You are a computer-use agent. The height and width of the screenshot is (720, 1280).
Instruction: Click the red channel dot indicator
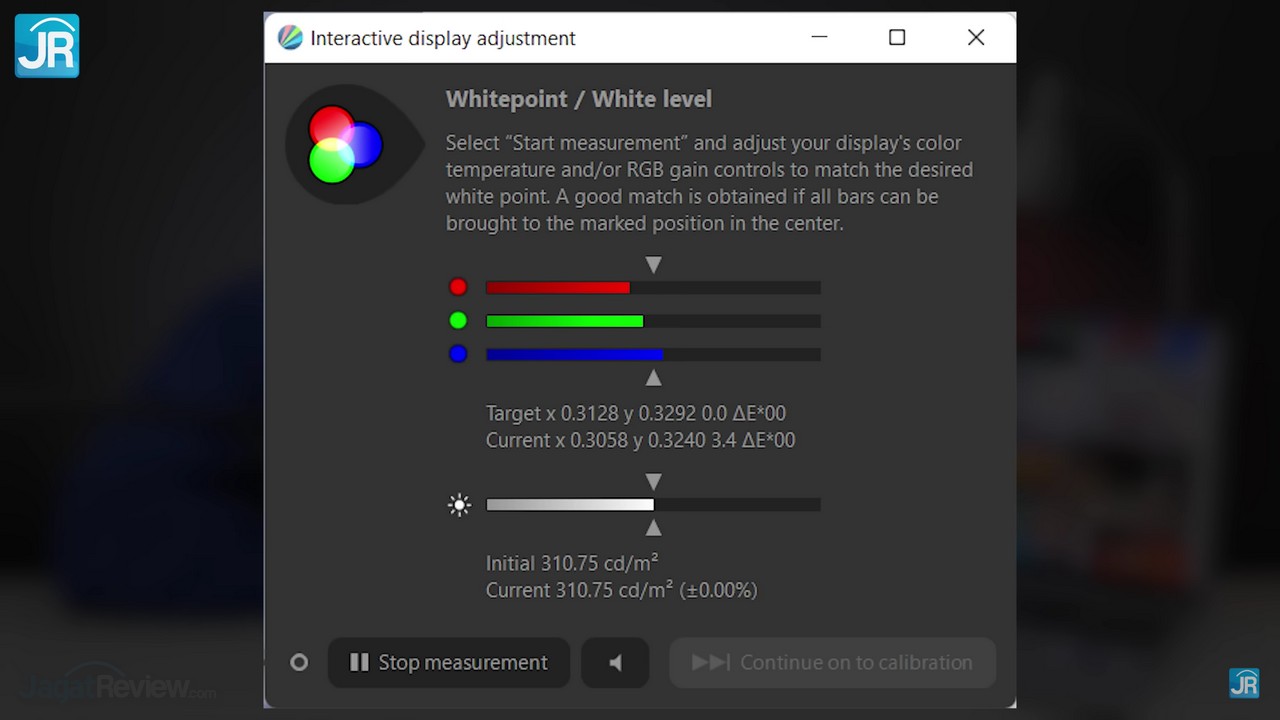(458, 287)
